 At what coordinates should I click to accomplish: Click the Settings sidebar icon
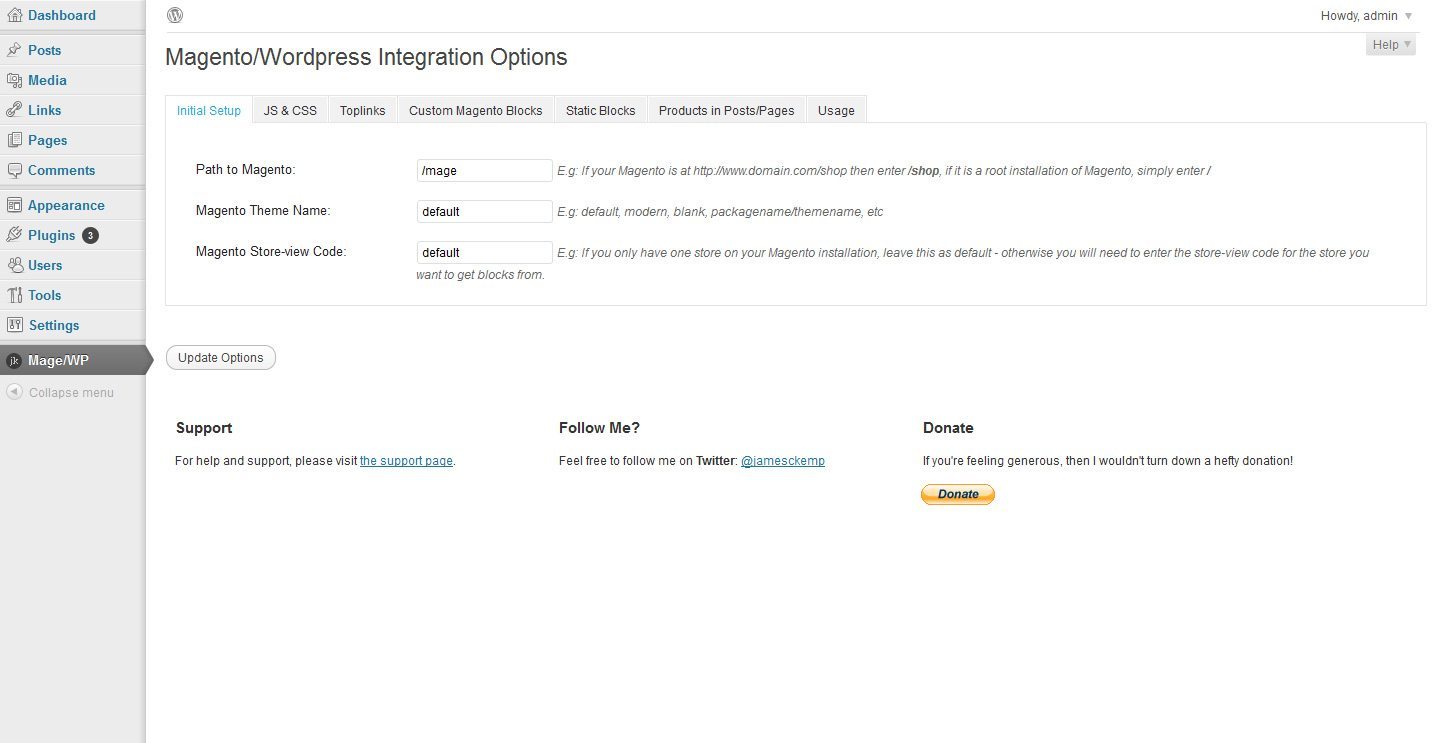pos(14,325)
